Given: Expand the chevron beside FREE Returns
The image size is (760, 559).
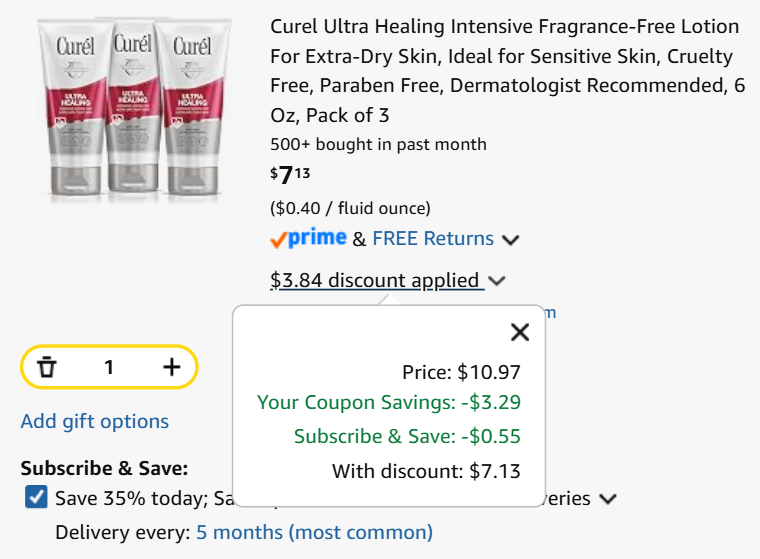Looking at the screenshot, I should pos(511,240).
